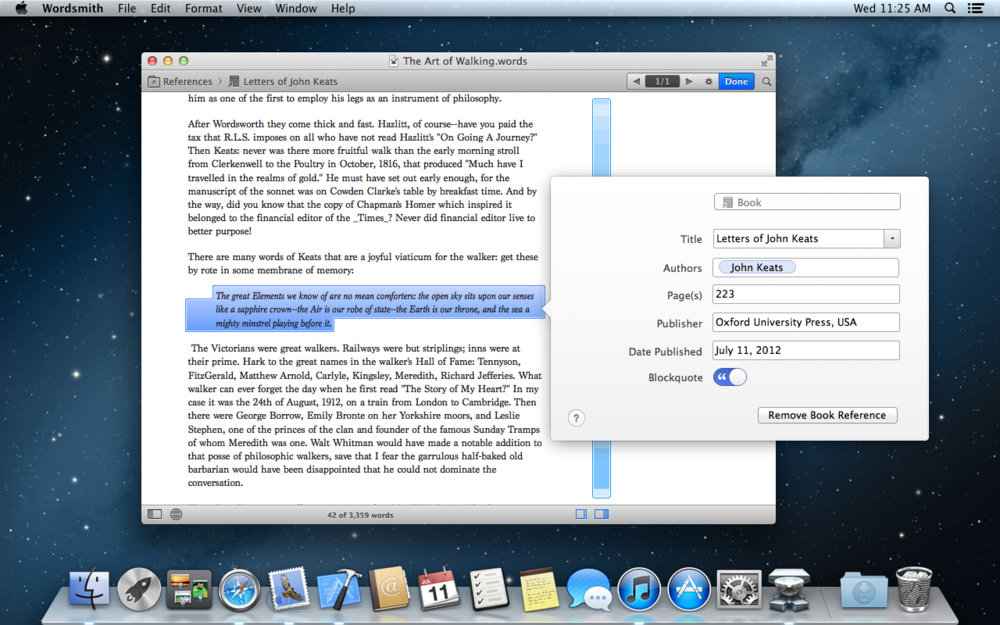This screenshot has height=625, width=1000.
Task: Enter full screen via title bar arrows
Action: [x=767, y=61]
